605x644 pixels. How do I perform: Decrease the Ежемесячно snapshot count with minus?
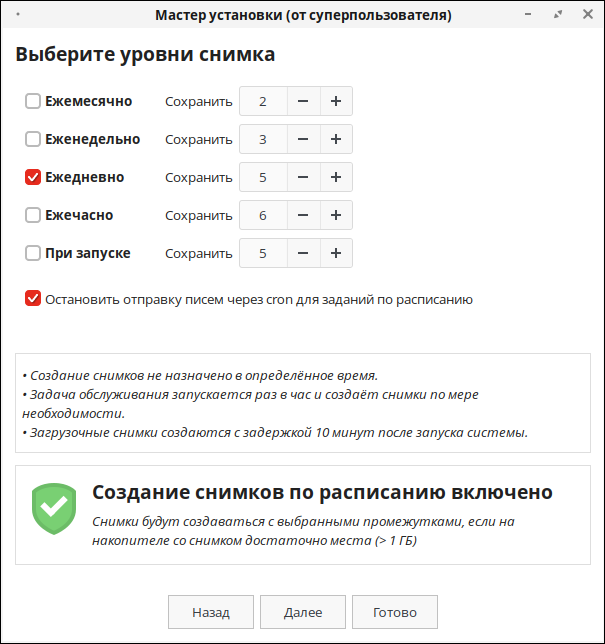coord(303,101)
